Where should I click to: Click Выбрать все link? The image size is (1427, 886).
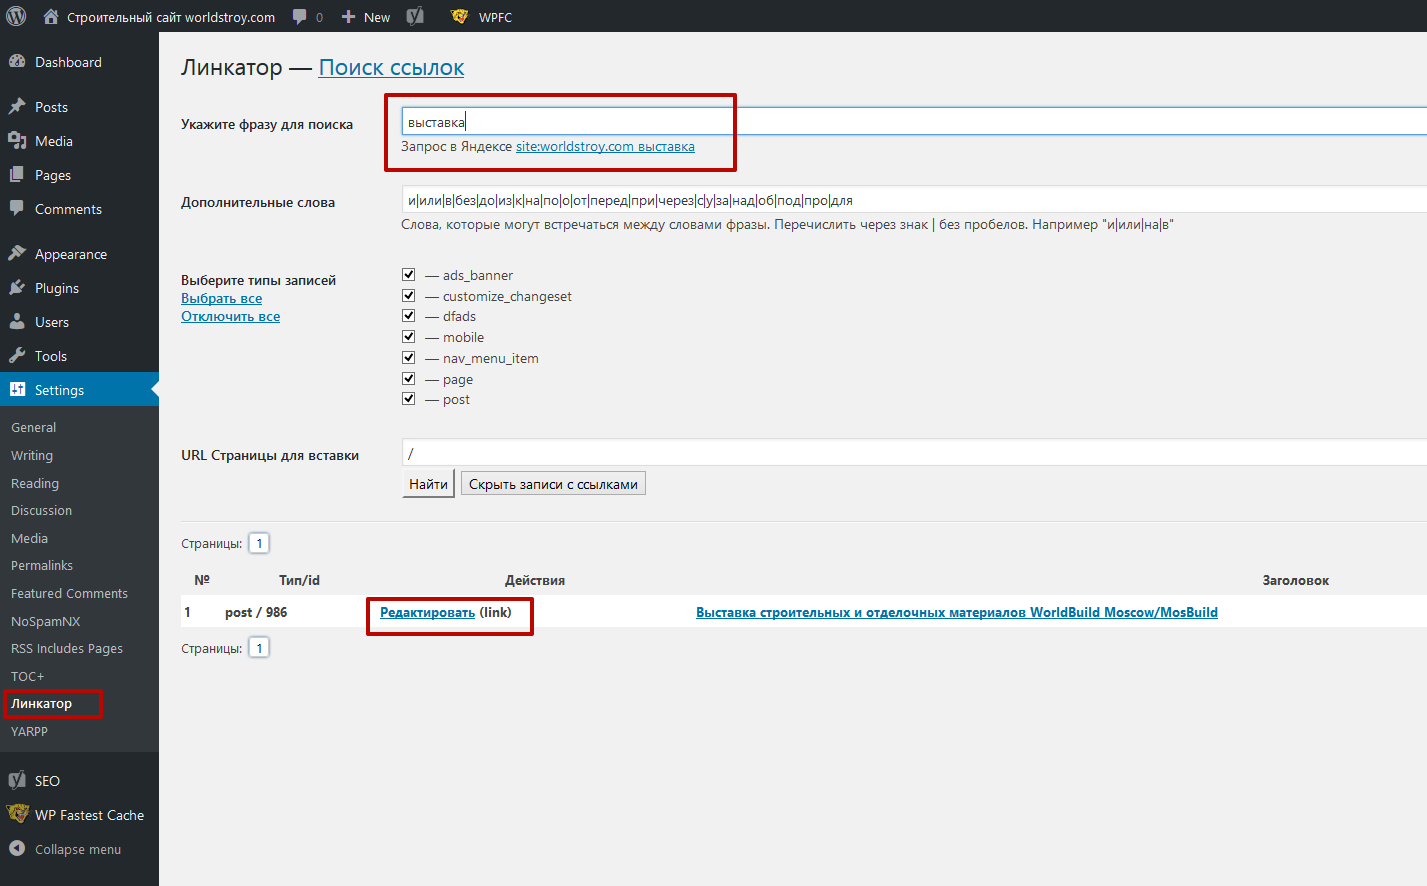221,298
